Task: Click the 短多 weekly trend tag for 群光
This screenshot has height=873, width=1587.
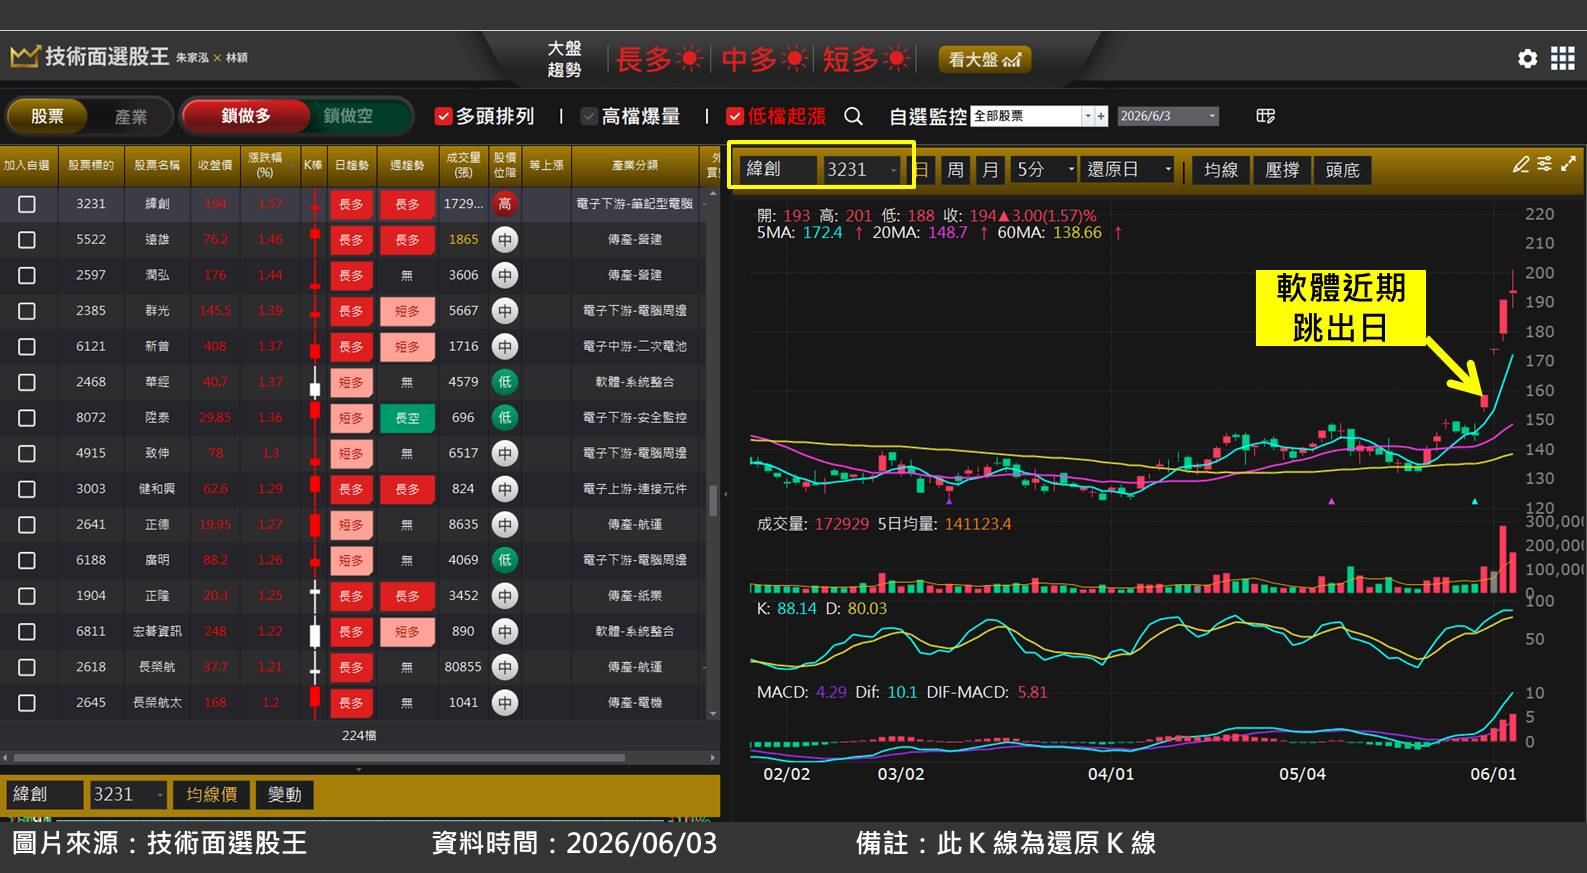Action: [x=407, y=311]
